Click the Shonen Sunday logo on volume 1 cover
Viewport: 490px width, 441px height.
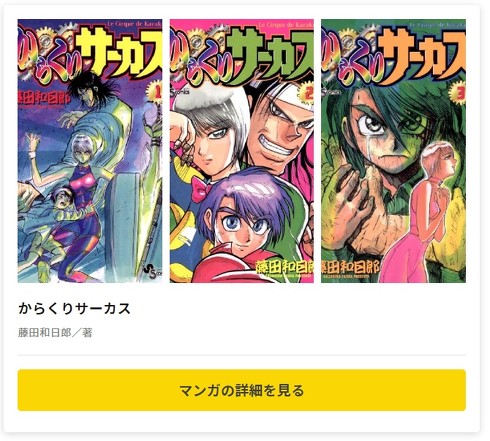tap(154, 274)
